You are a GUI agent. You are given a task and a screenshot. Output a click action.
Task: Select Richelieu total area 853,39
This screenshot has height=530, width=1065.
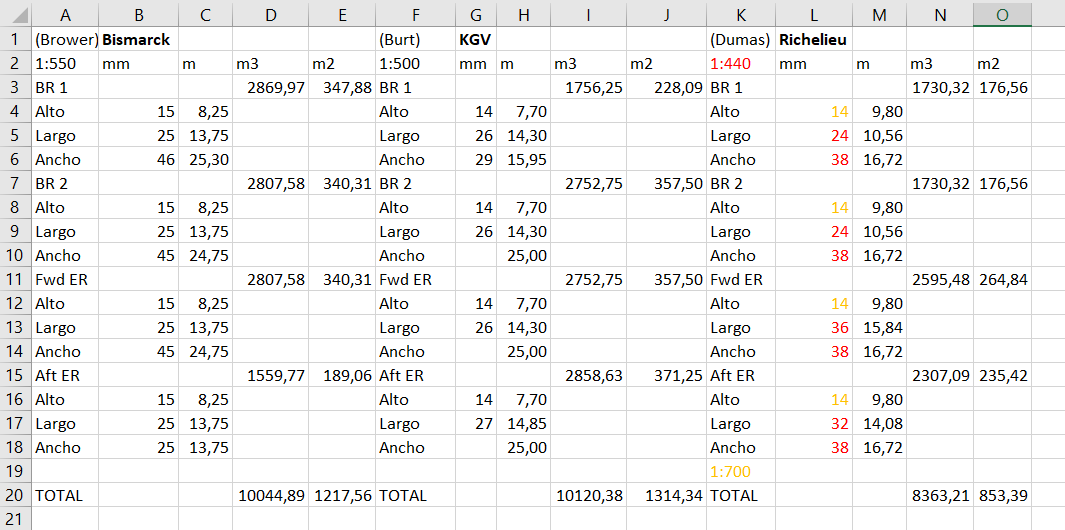[x=1002, y=495]
